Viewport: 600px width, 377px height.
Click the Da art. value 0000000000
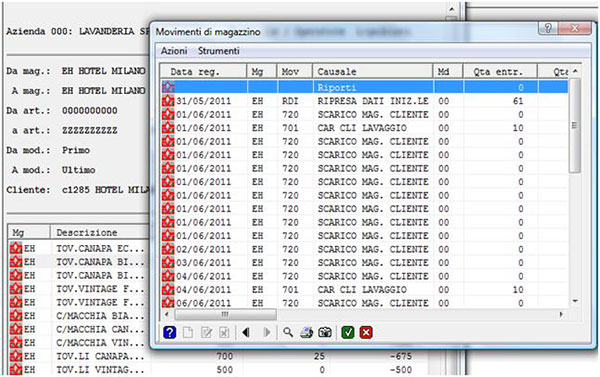point(90,111)
